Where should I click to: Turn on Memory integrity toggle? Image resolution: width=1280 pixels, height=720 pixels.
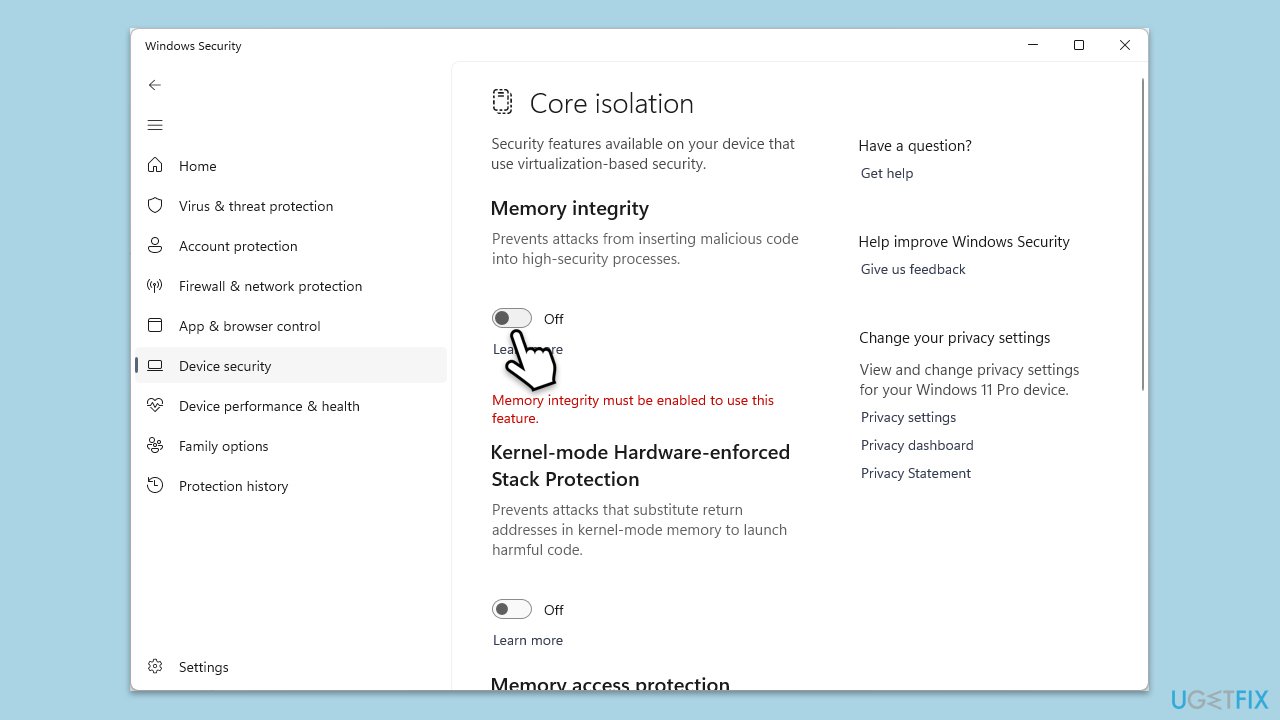[x=512, y=319]
